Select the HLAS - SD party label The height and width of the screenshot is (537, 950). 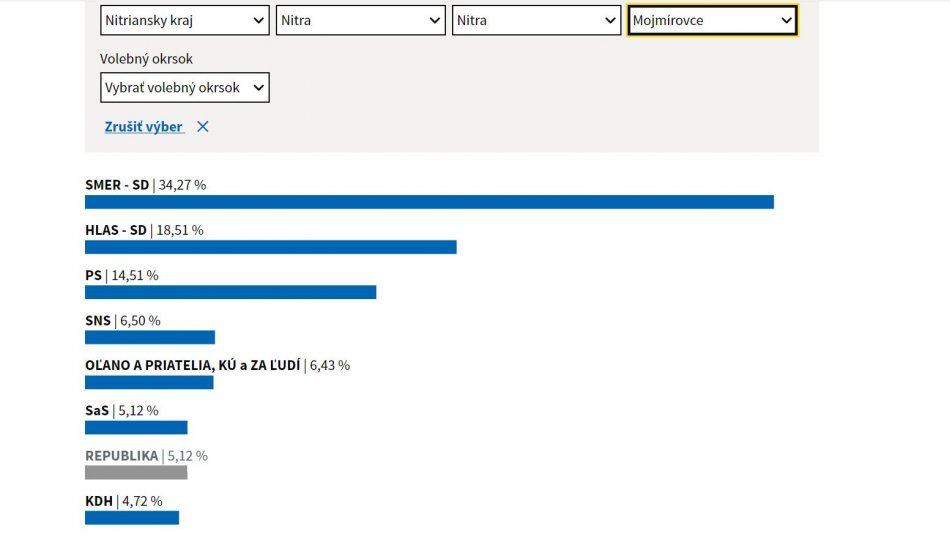pos(116,230)
